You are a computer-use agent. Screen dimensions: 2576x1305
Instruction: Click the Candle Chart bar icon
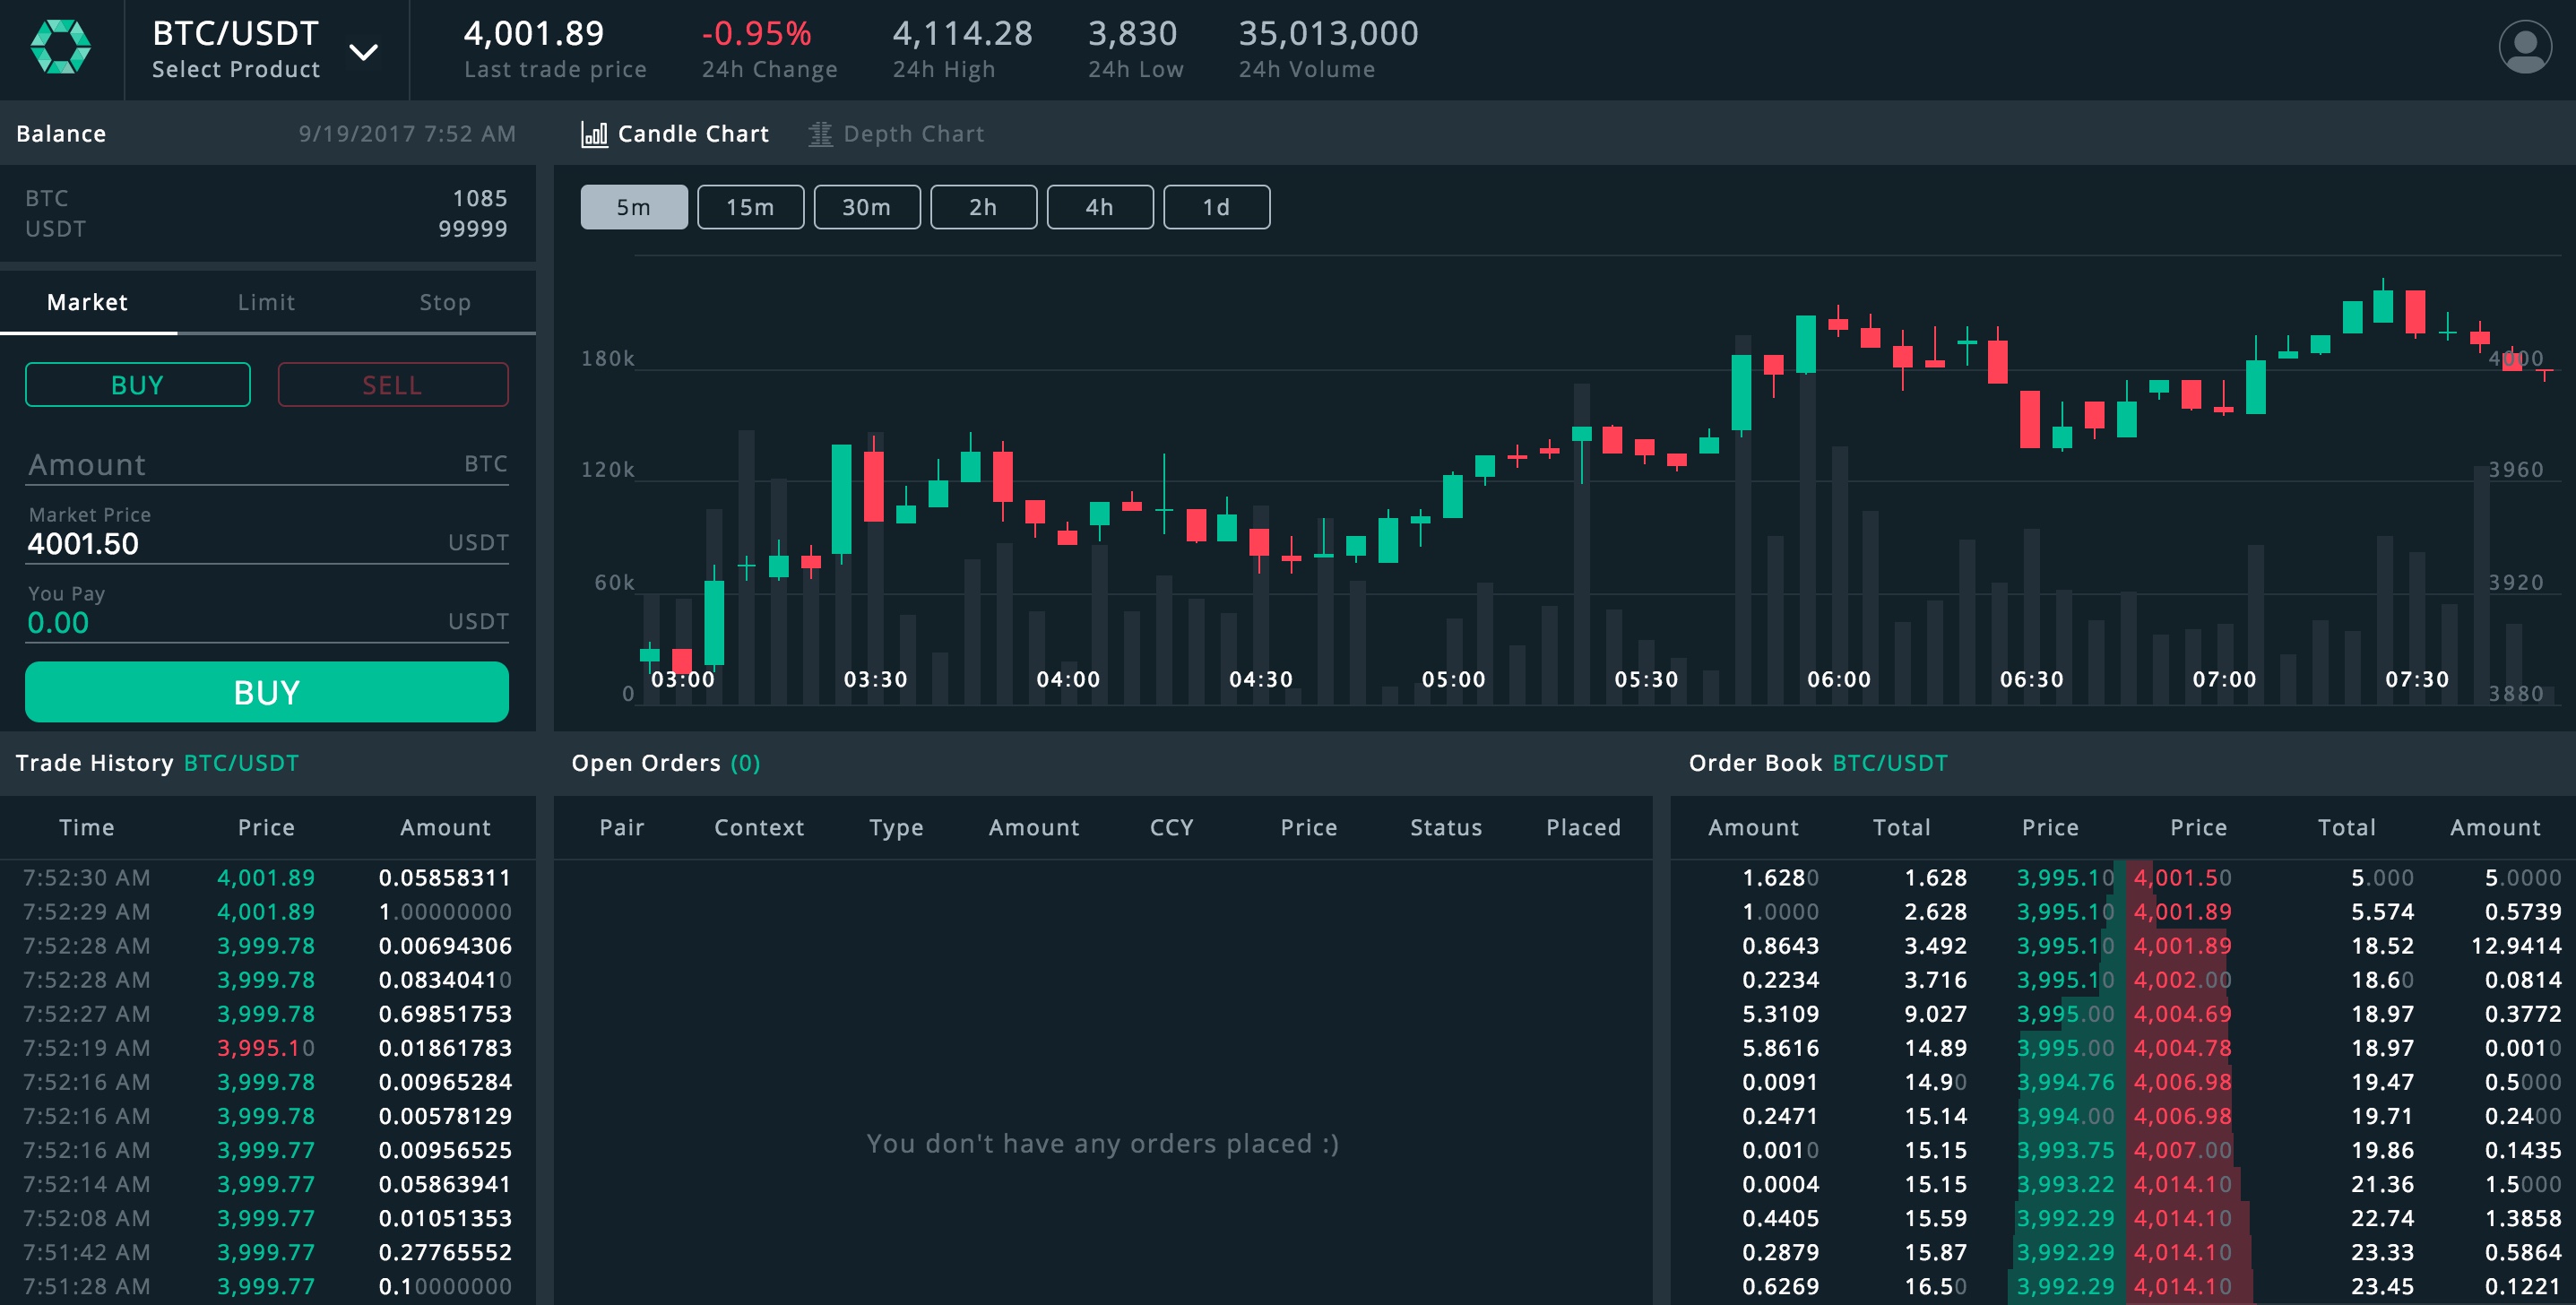click(594, 134)
